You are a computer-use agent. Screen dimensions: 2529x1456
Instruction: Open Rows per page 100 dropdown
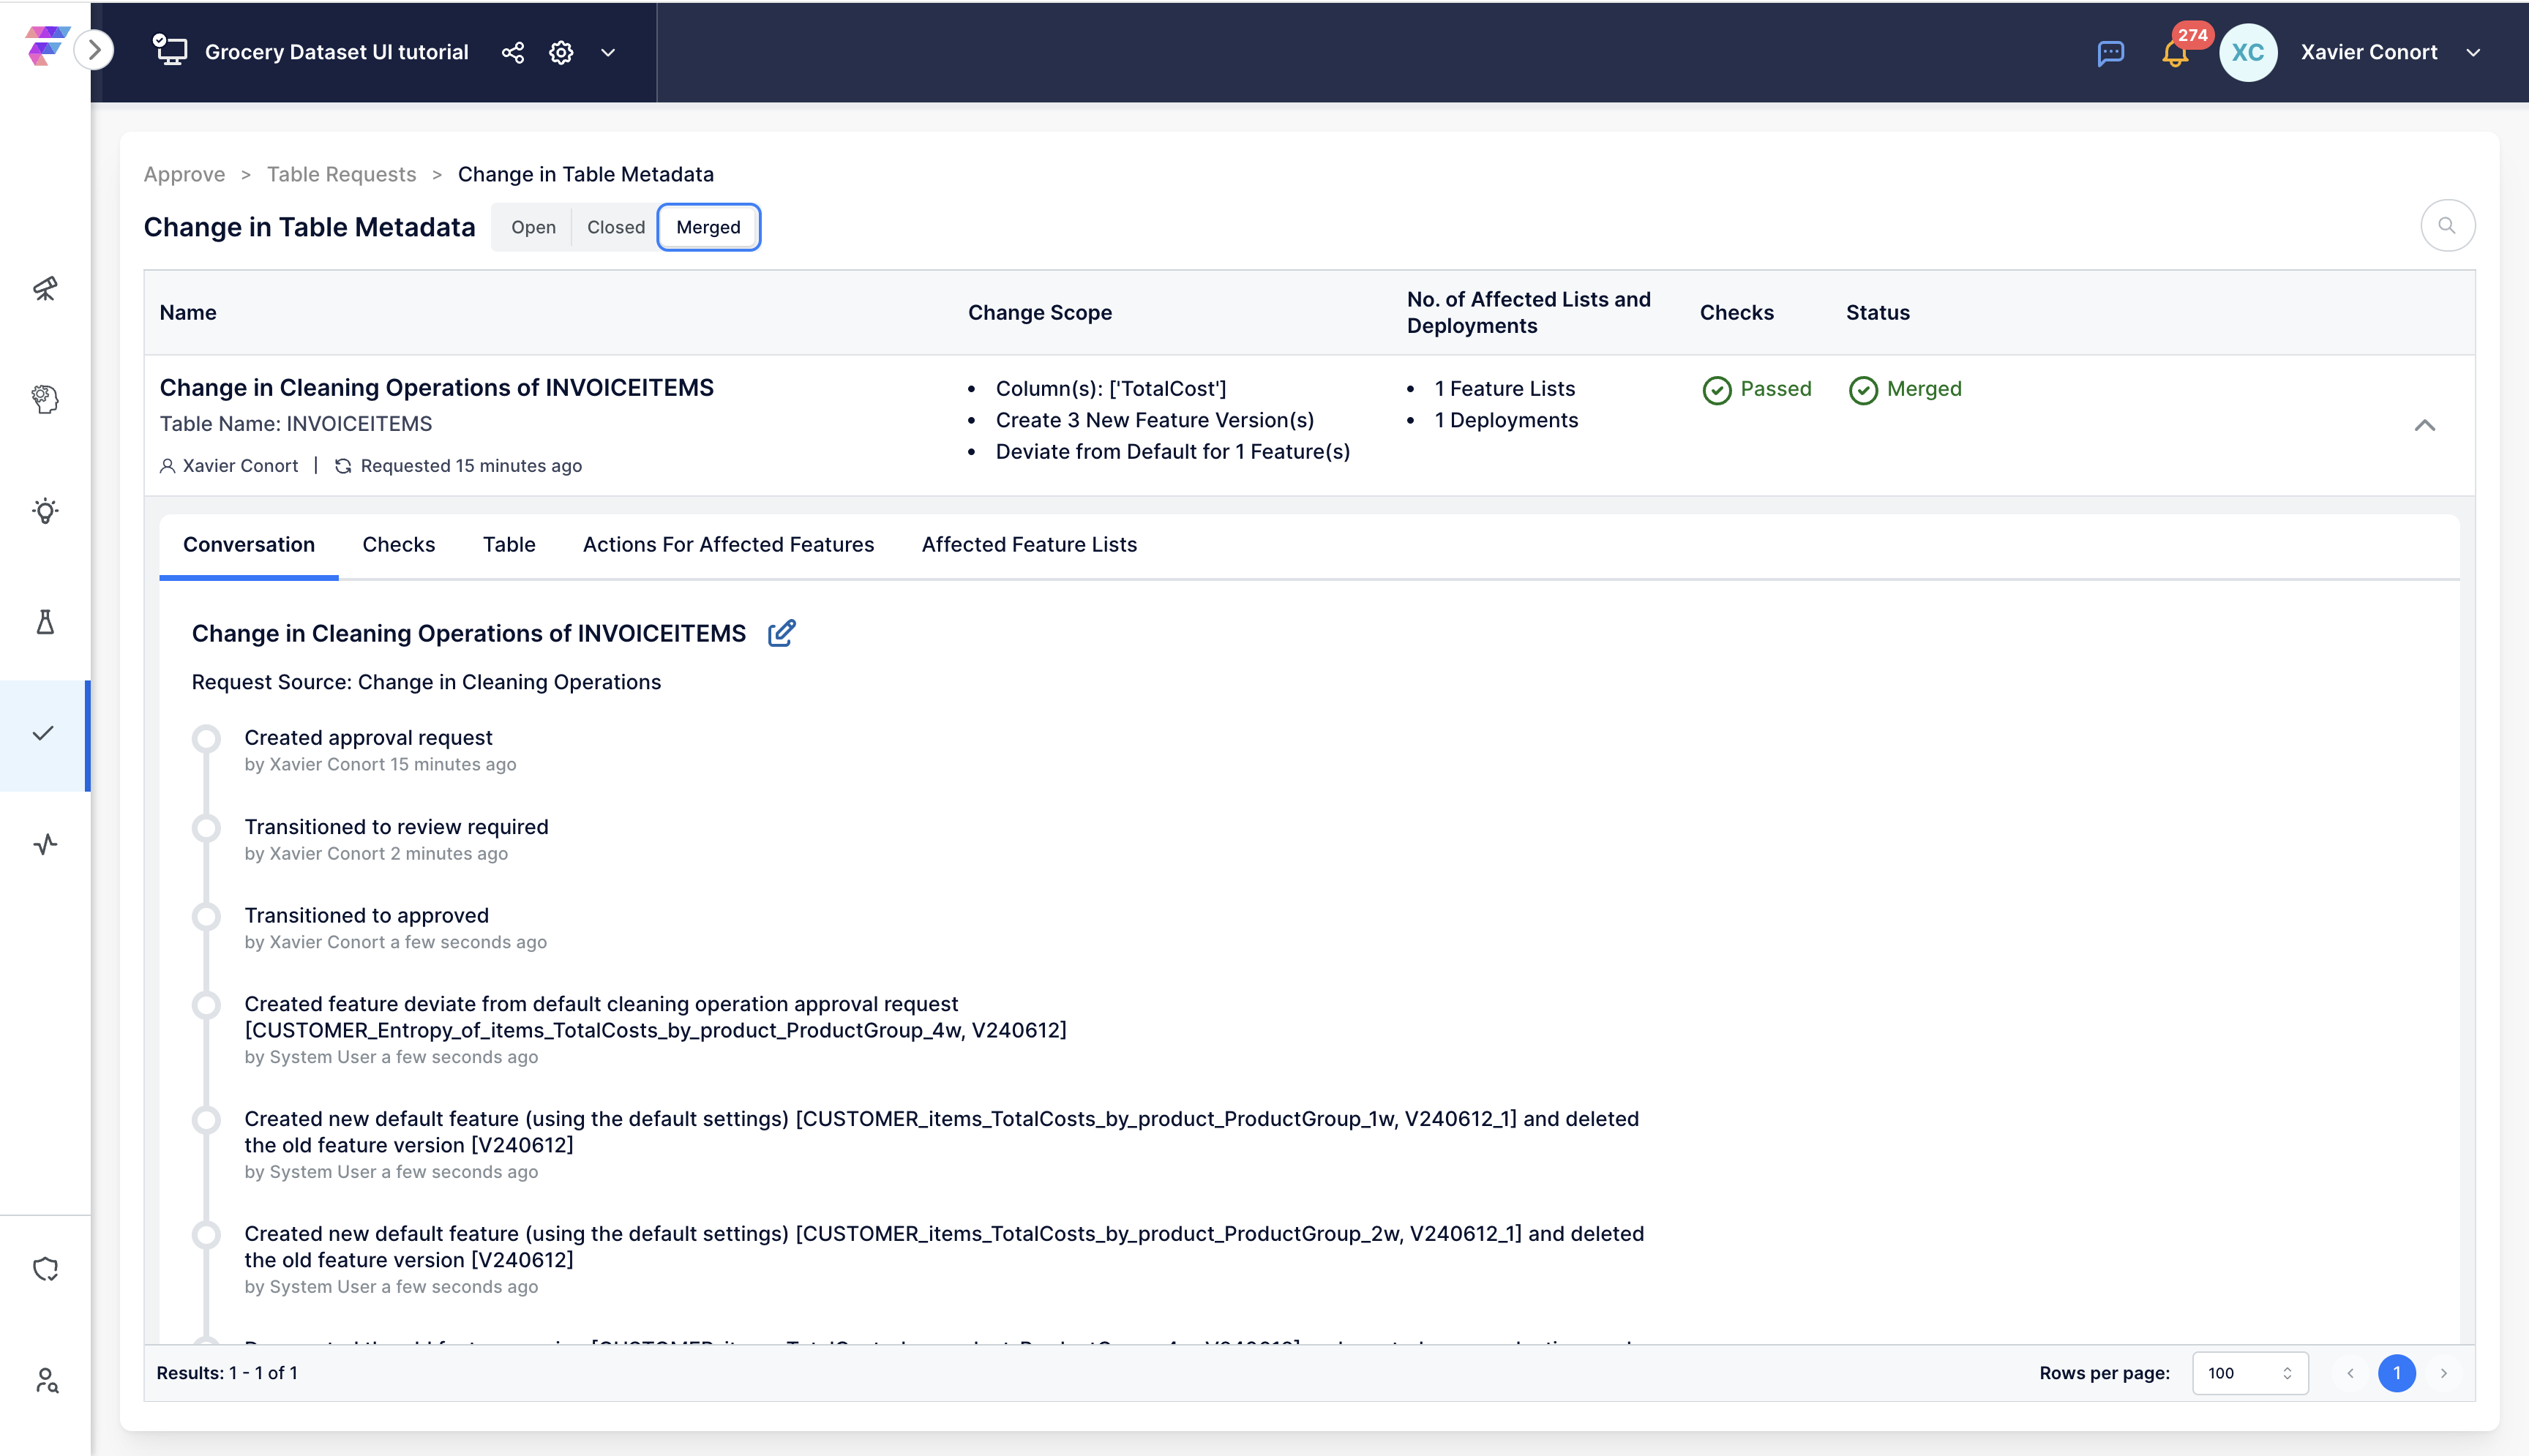pyautogui.click(x=2249, y=1374)
